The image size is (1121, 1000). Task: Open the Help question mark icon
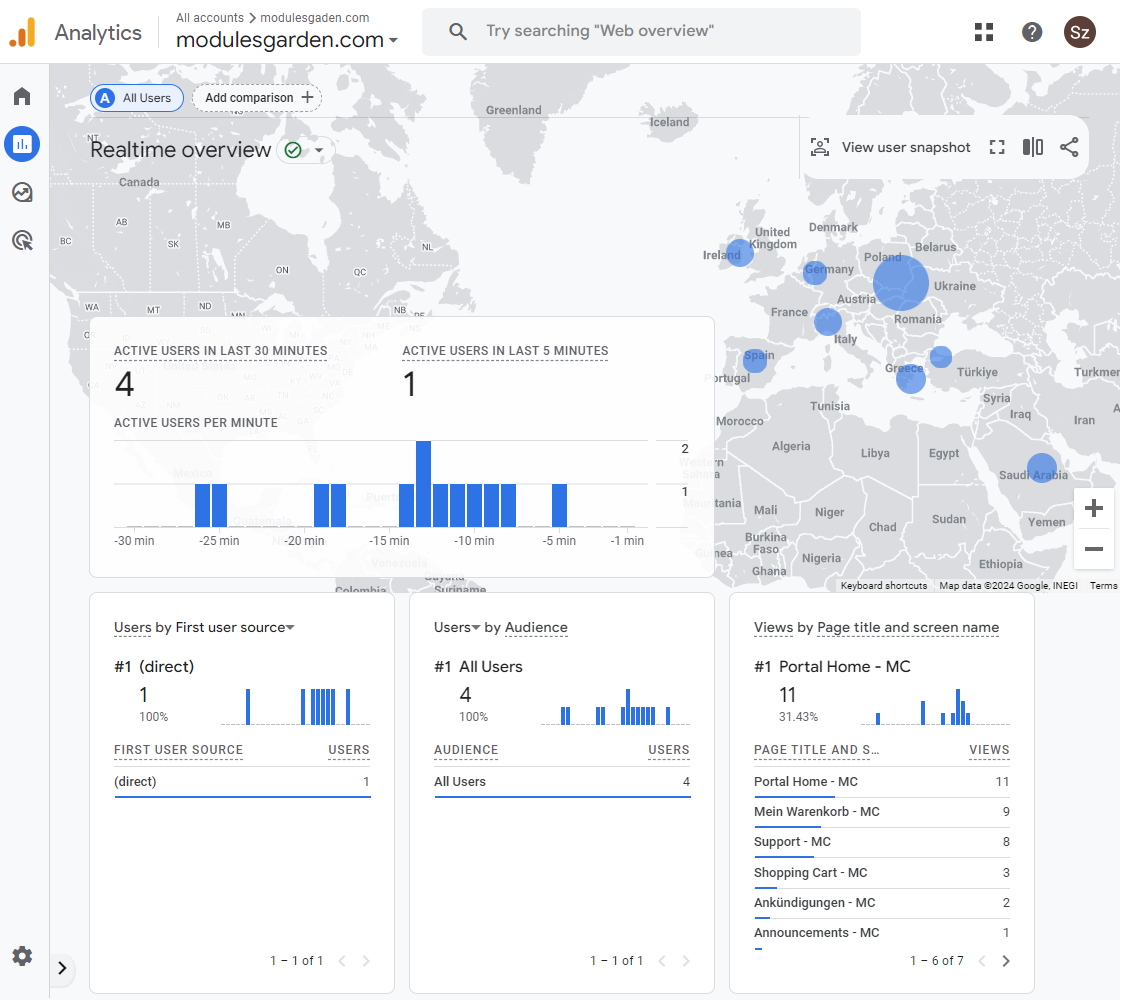(1032, 32)
